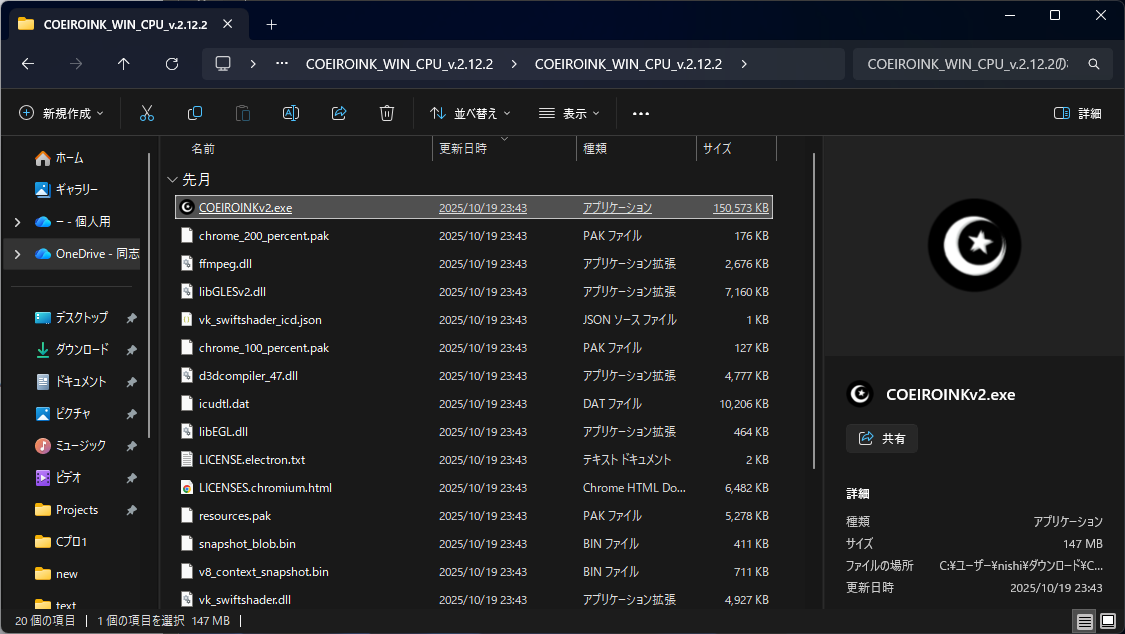Click pin icon next to デスクトップ

pyautogui.click(x=131, y=318)
